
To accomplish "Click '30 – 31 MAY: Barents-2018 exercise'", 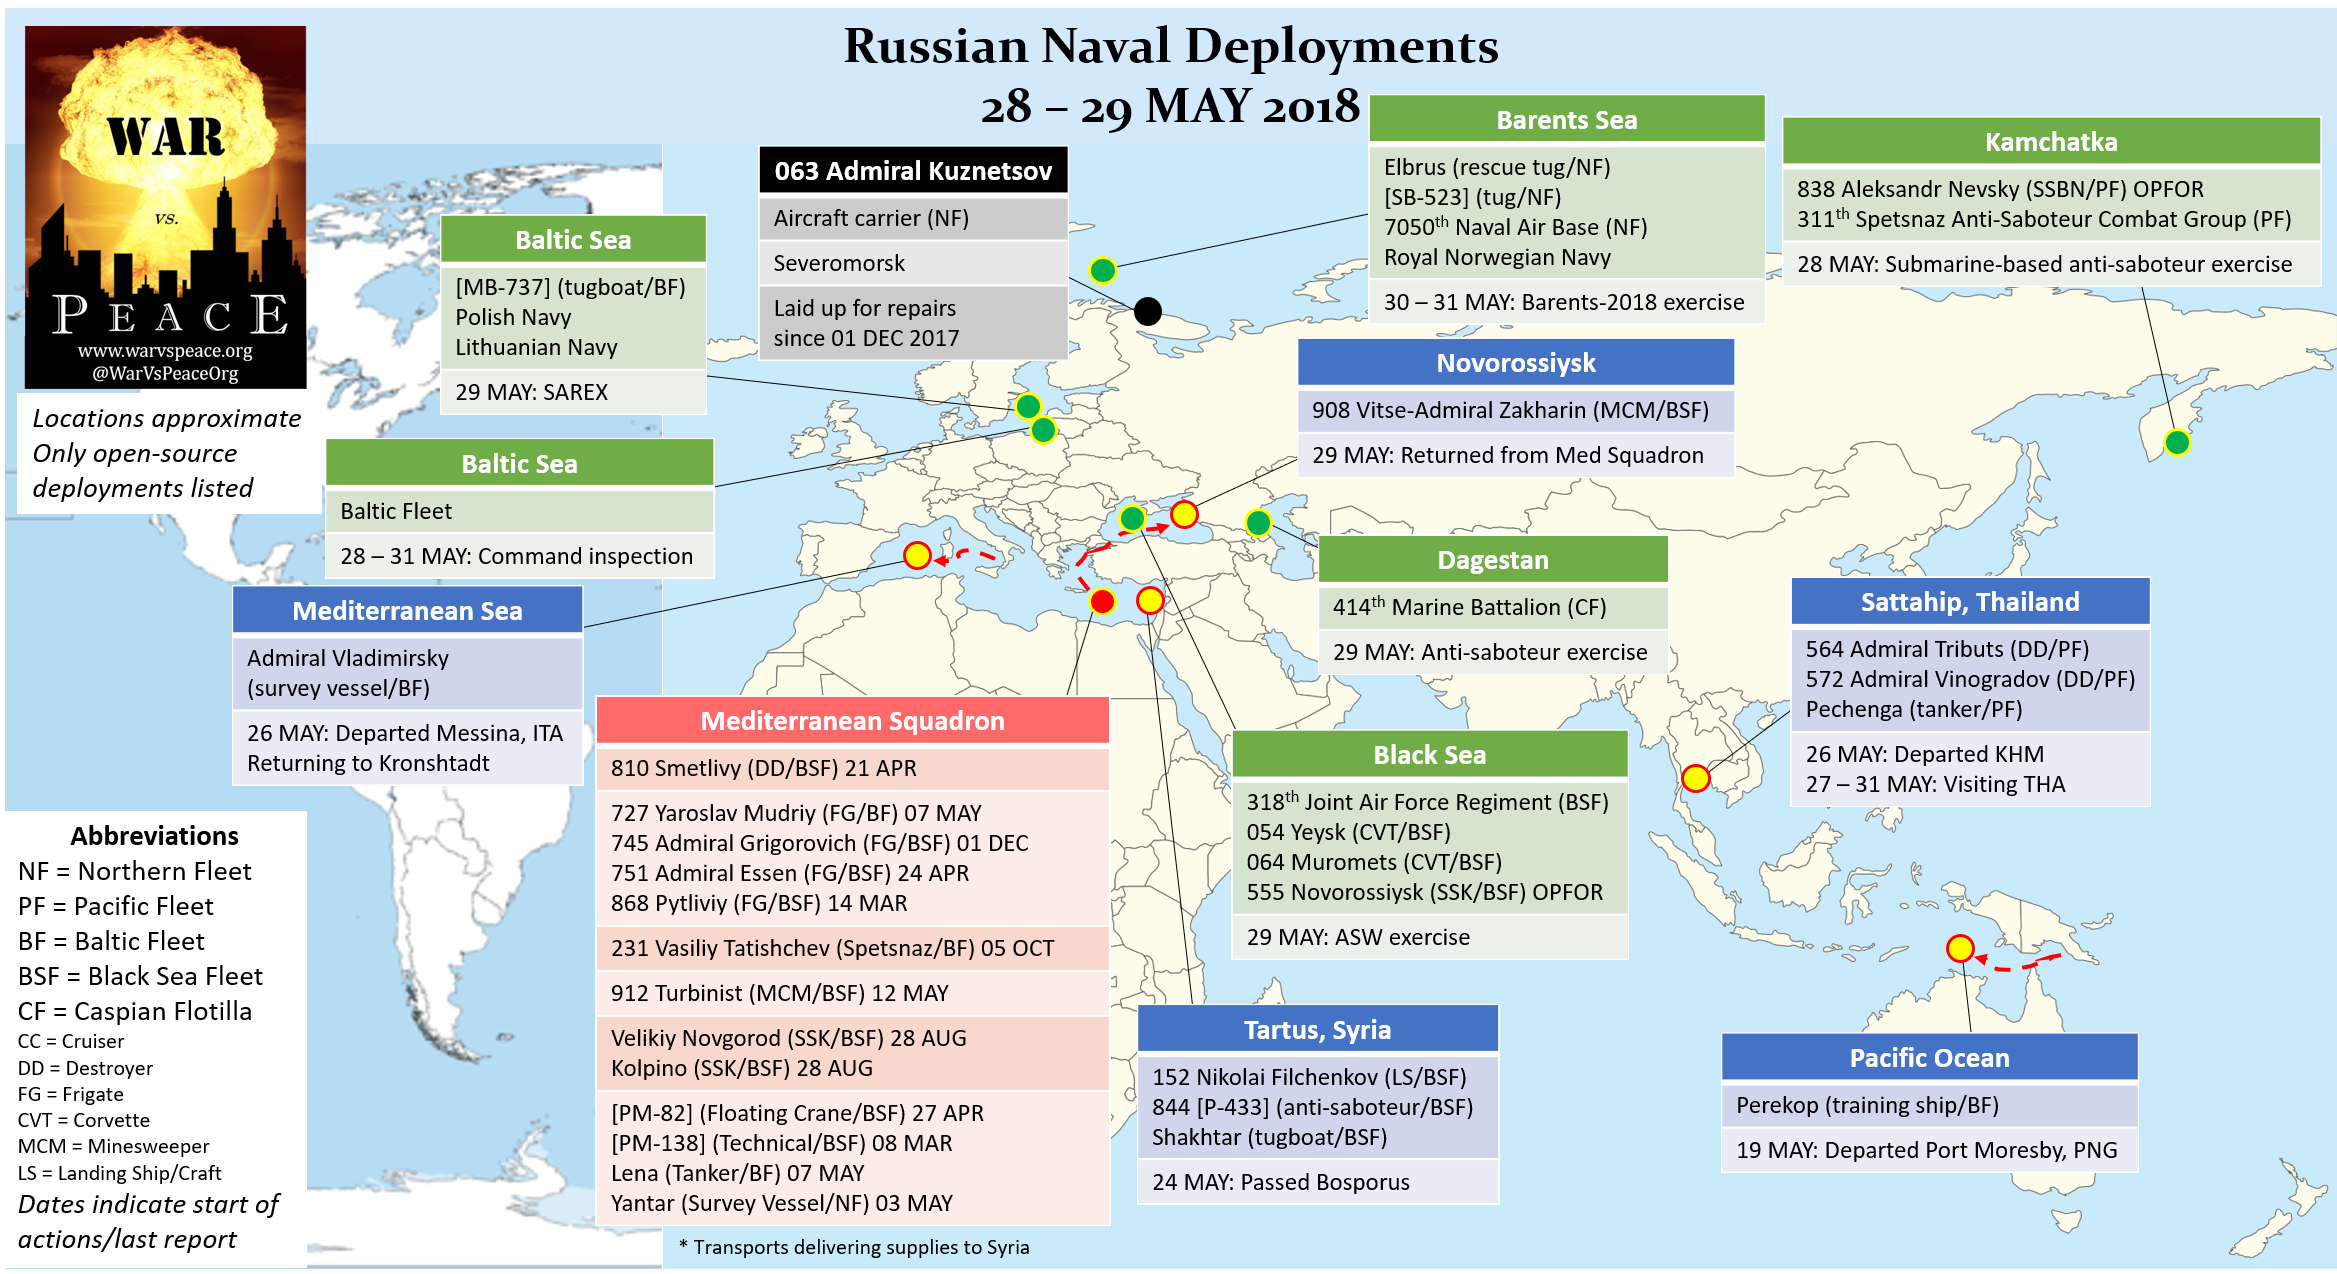I will [x=1564, y=302].
